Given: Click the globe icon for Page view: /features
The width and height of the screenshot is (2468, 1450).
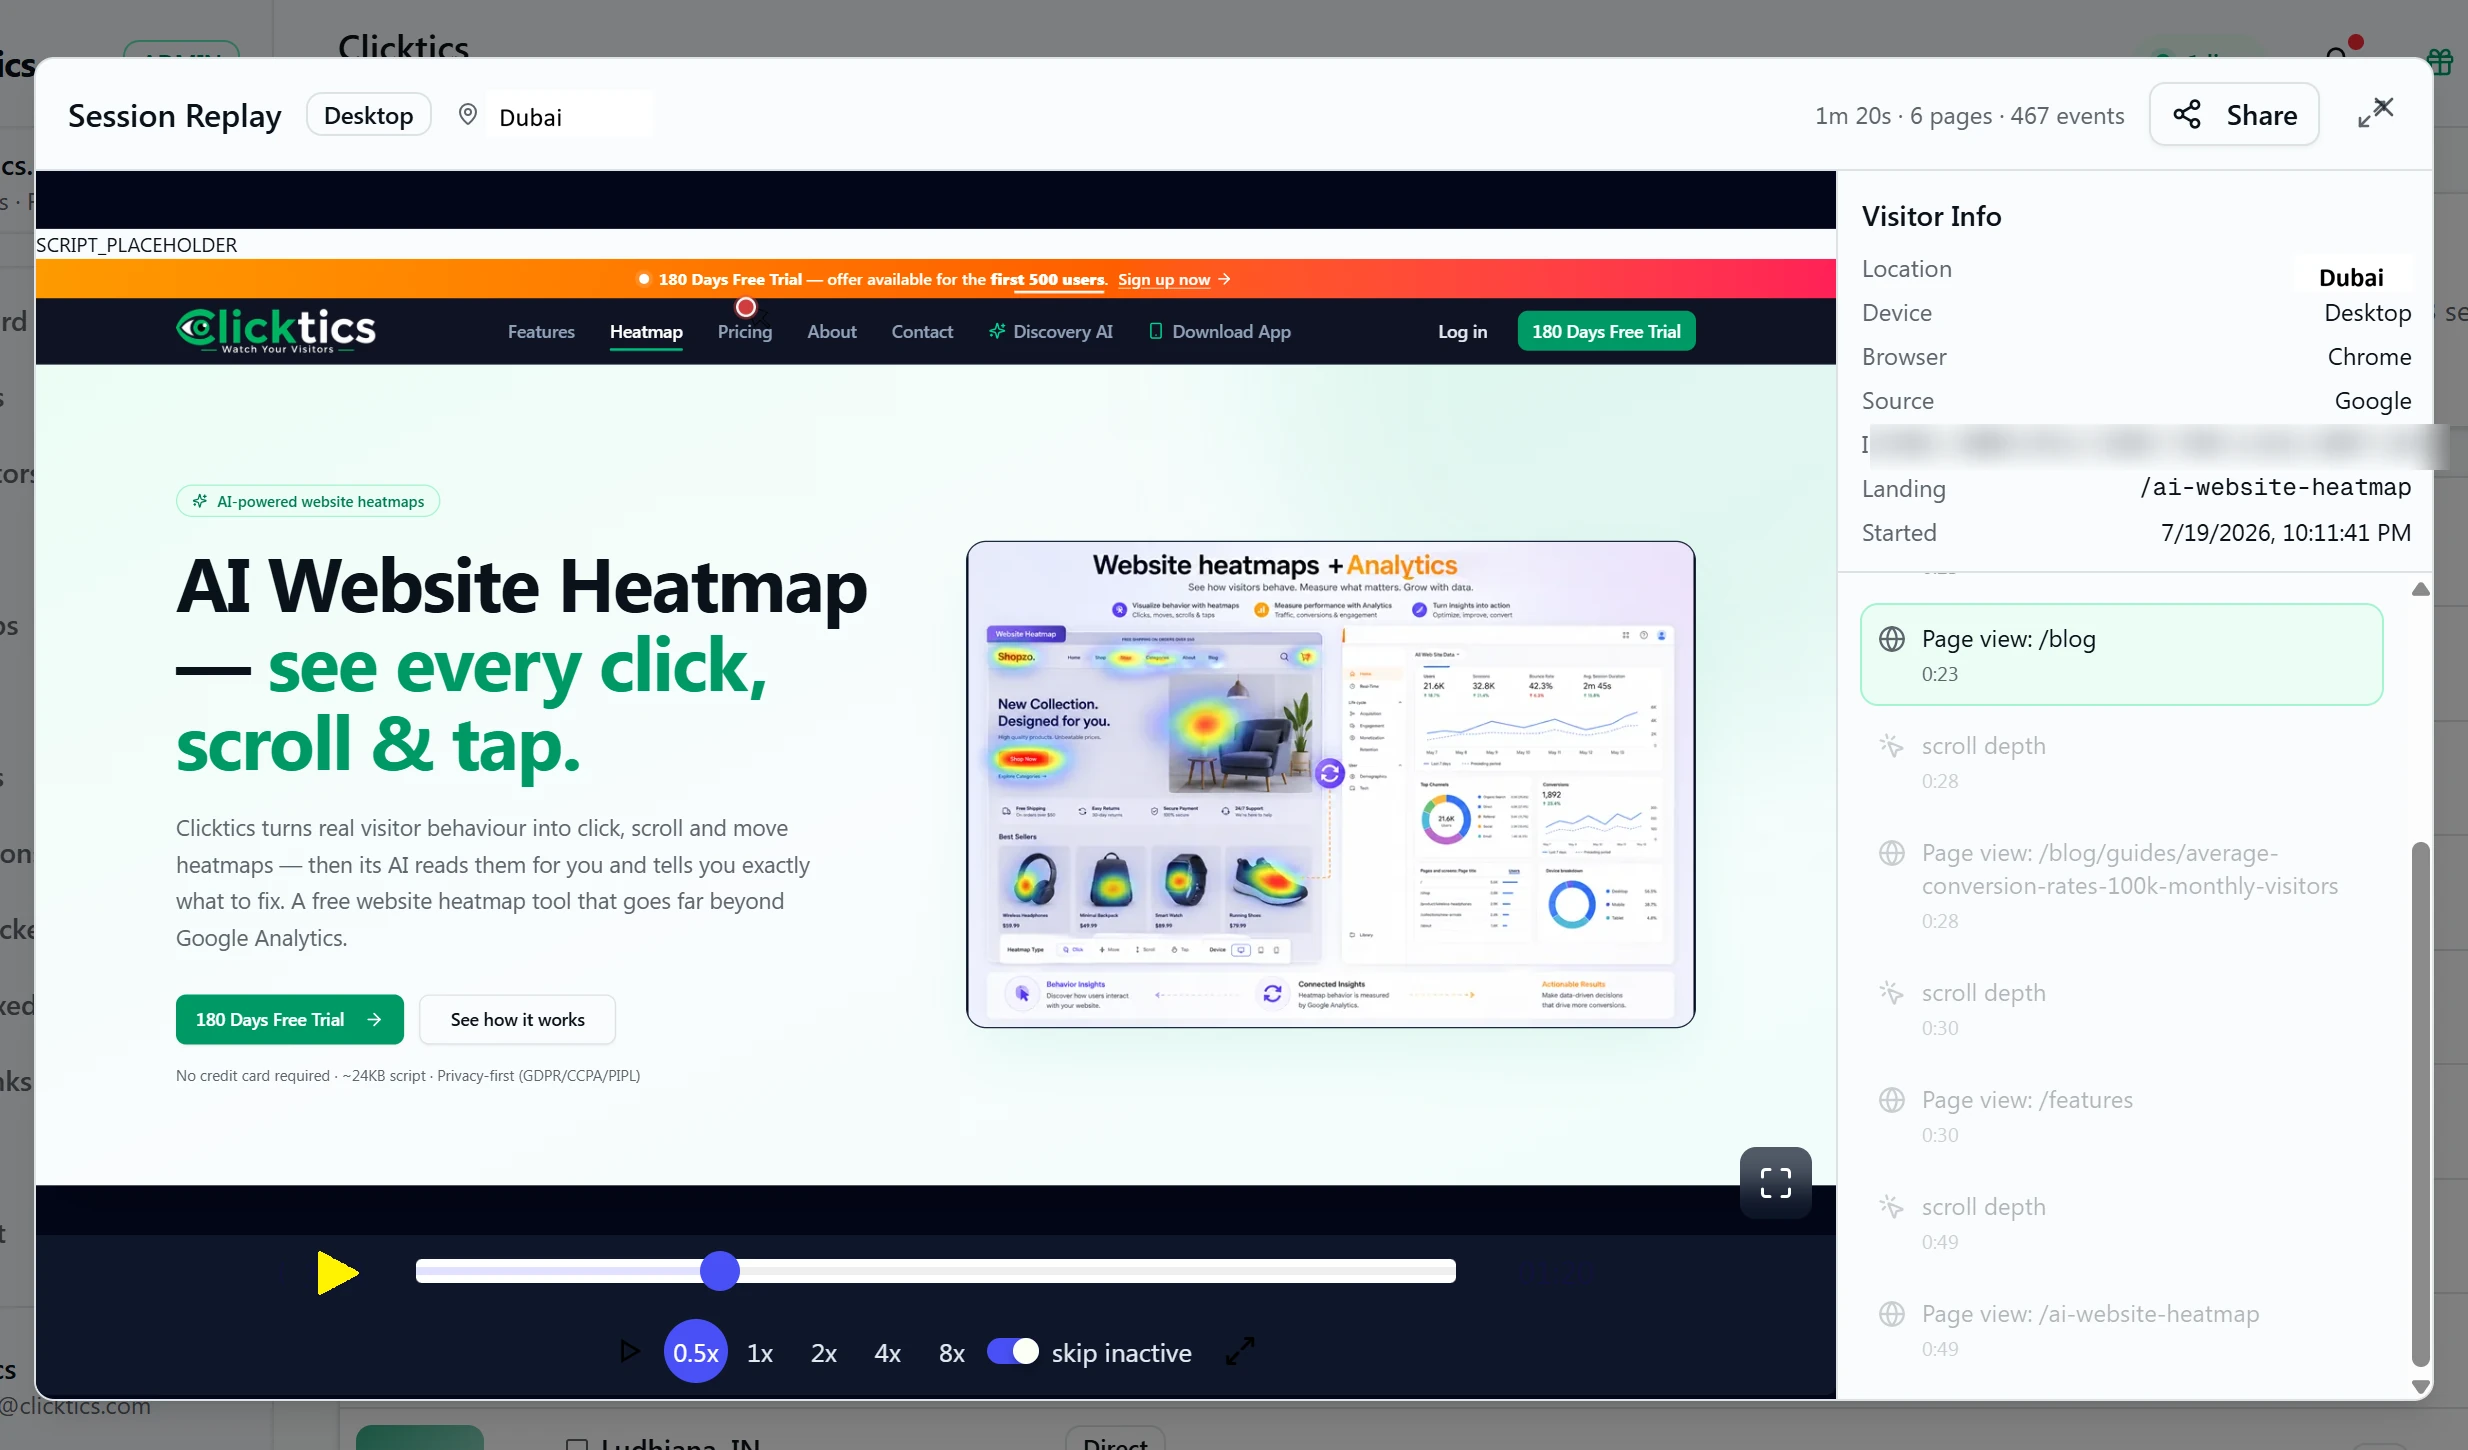Looking at the screenshot, I should click(x=1891, y=1099).
